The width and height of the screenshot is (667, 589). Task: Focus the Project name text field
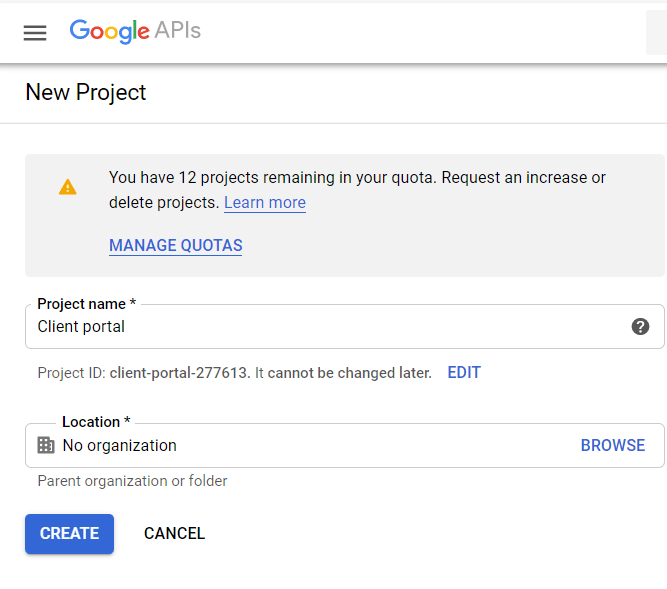[320, 327]
